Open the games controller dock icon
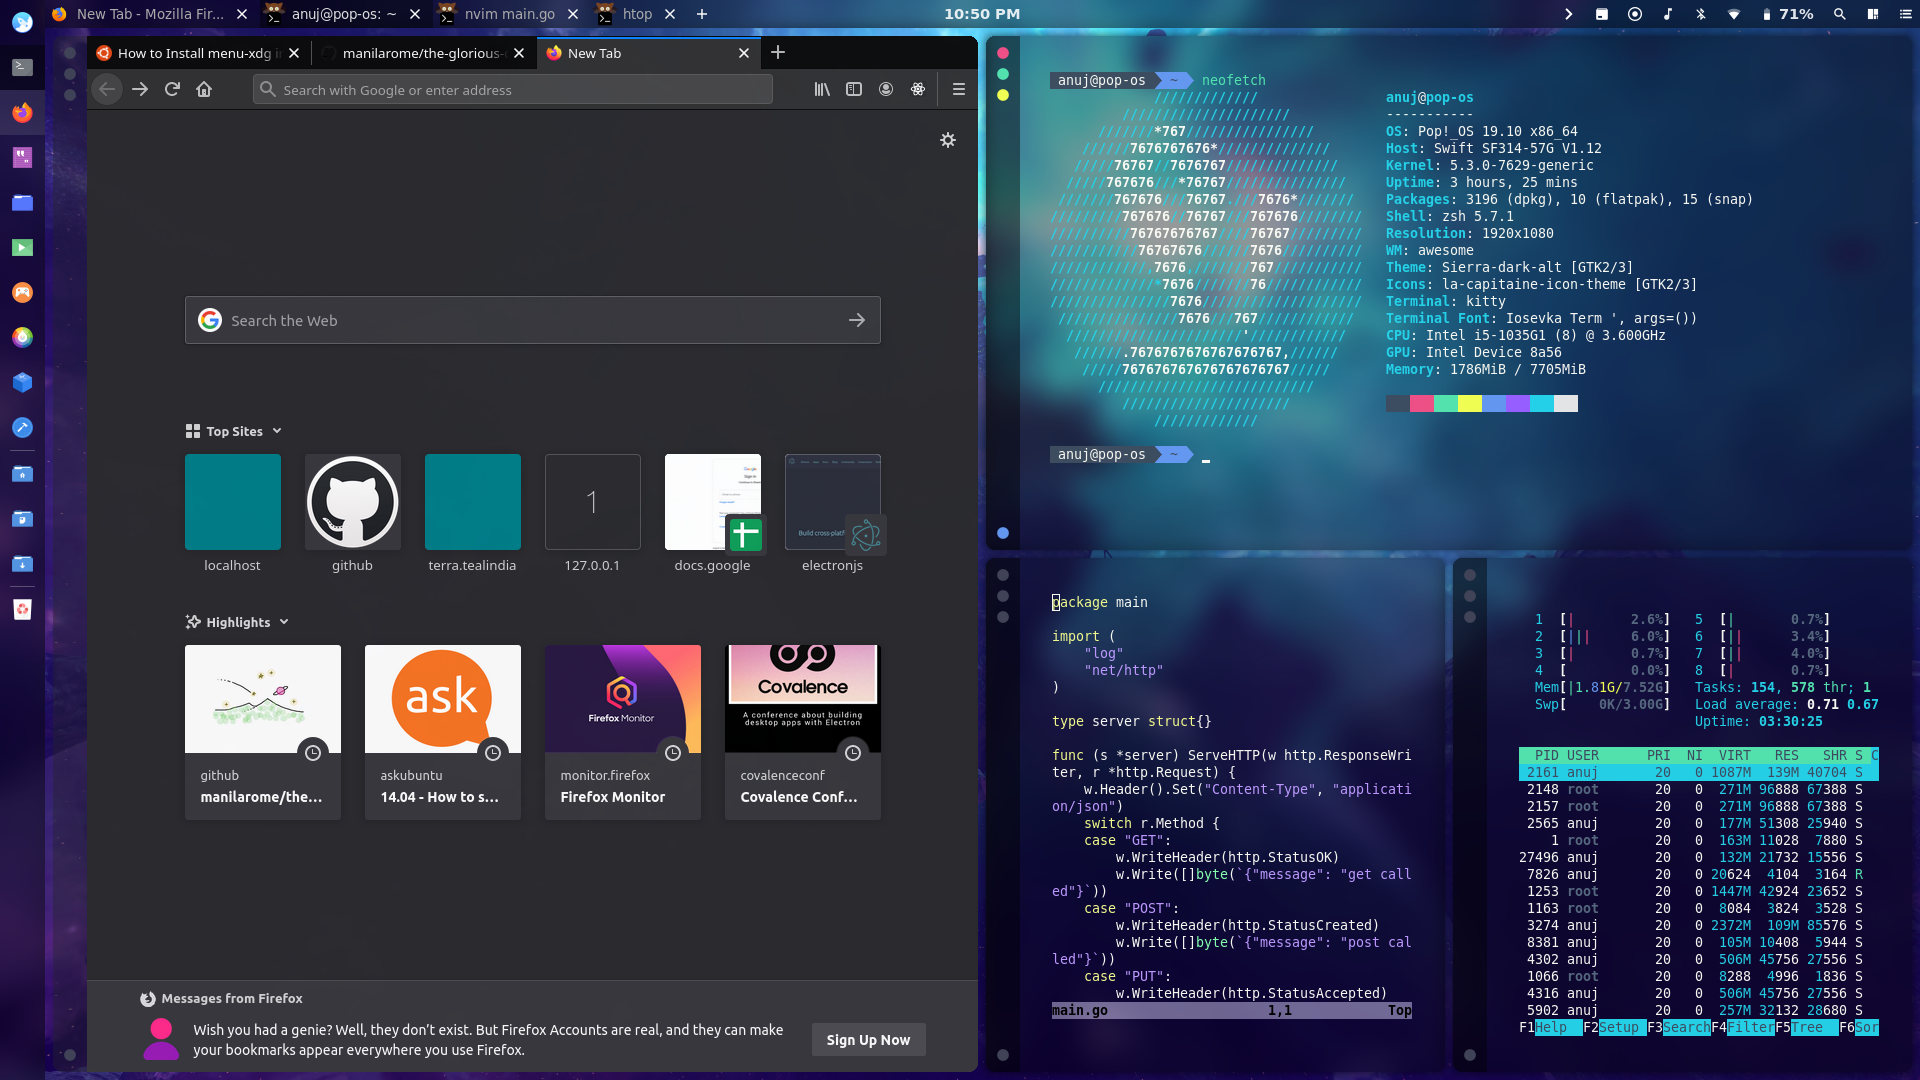 [22, 292]
